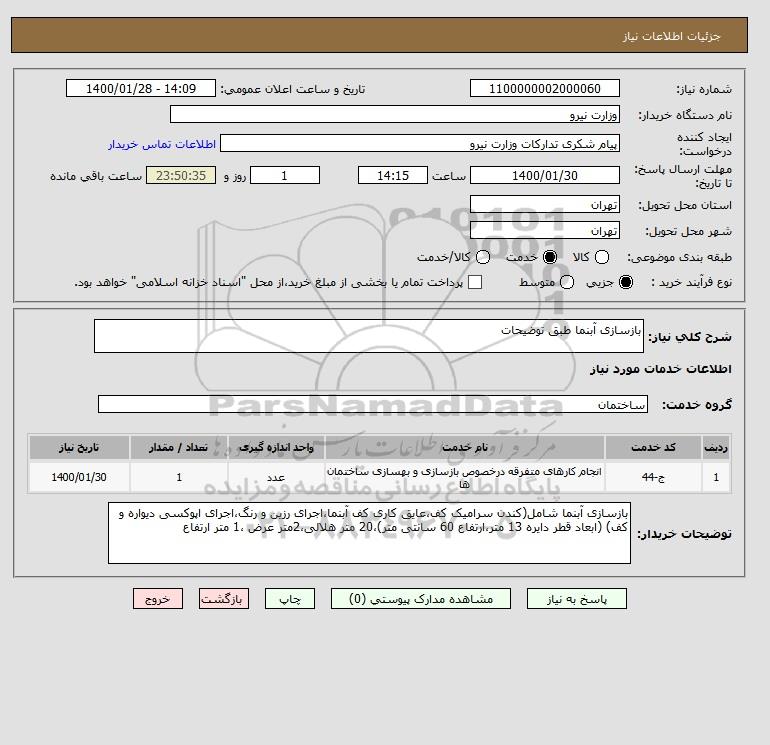
Task: Click the تعداد / مقدار column header
Action: pyautogui.click(x=179, y=447)
